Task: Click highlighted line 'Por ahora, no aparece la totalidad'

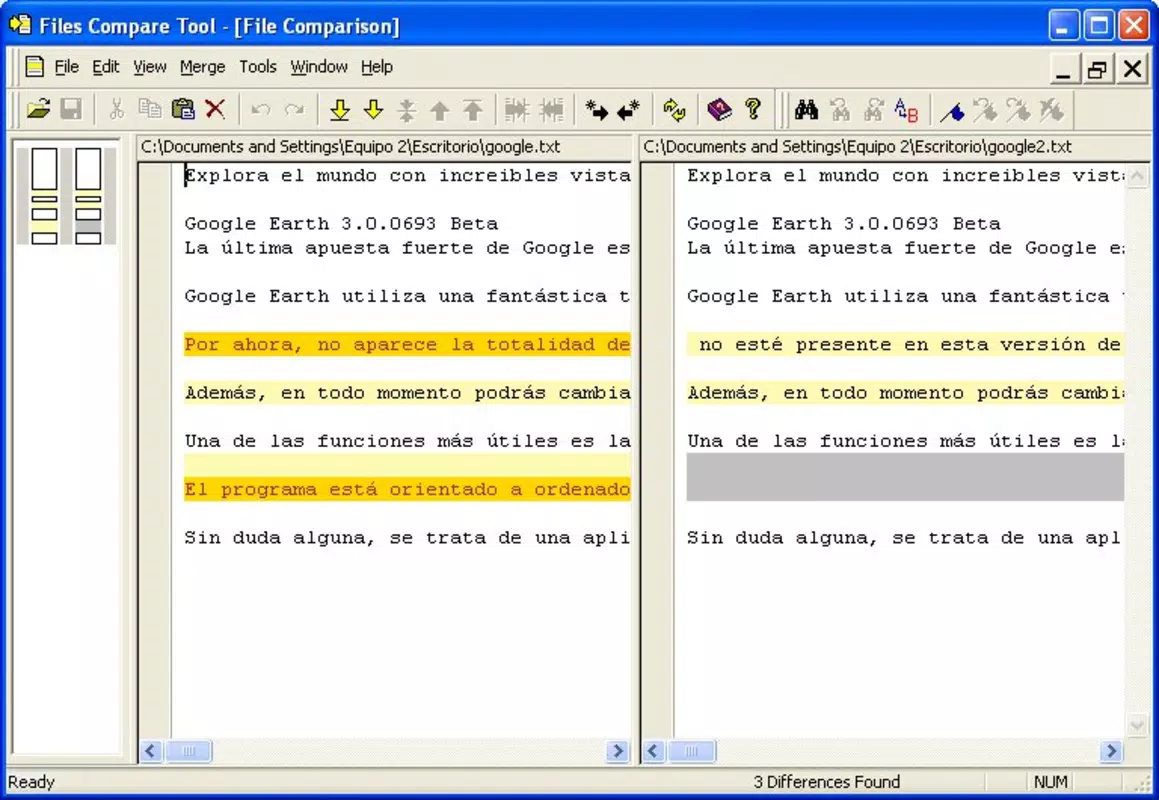Action: coord(407,345)
